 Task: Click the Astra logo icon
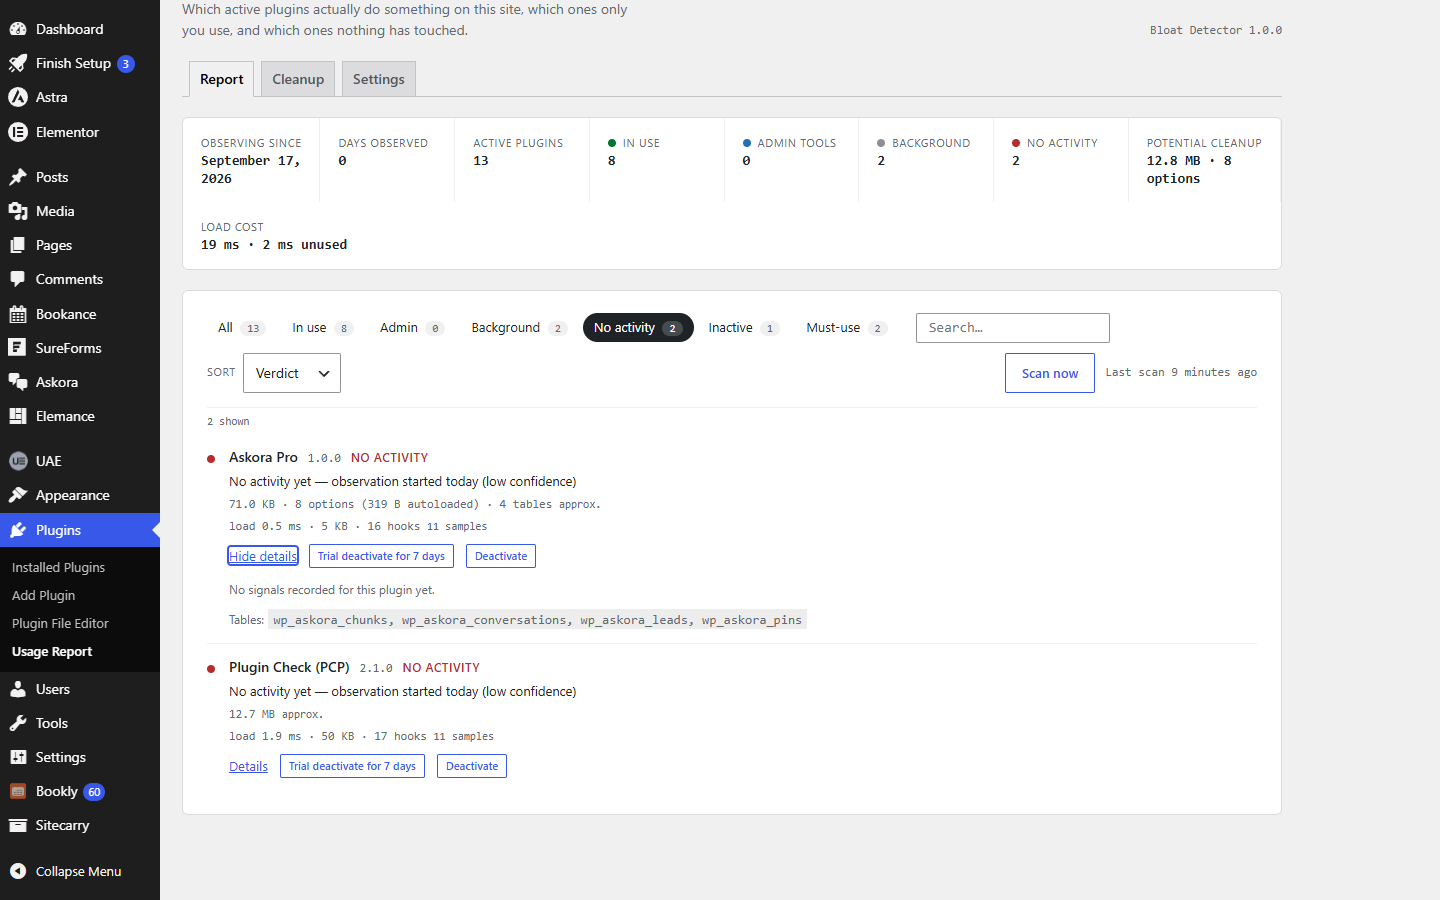pyautogui.click(x=18, y=97)
